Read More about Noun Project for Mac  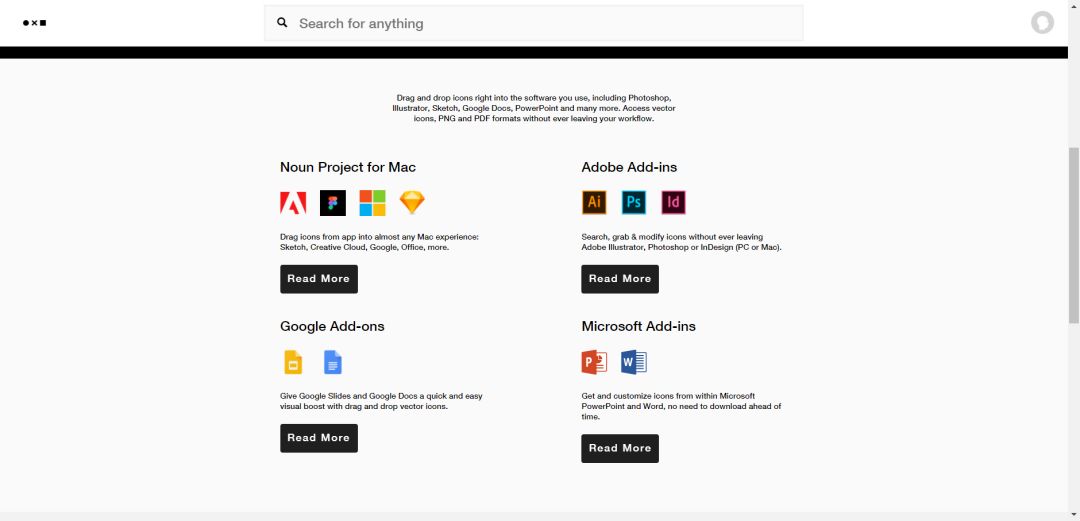318,279
